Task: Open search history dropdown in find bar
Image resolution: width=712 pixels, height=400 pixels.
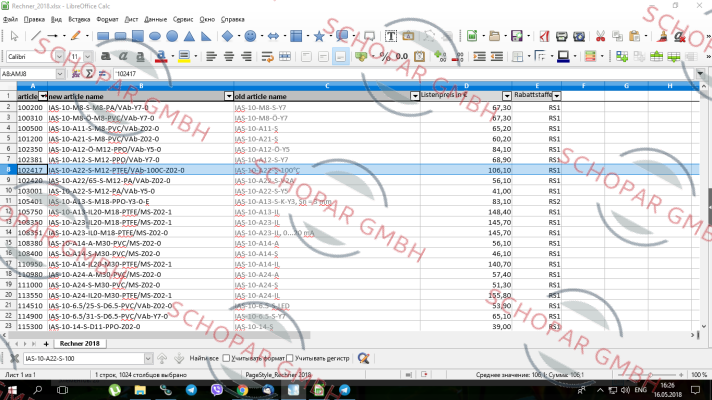Action: coord(148,358)
